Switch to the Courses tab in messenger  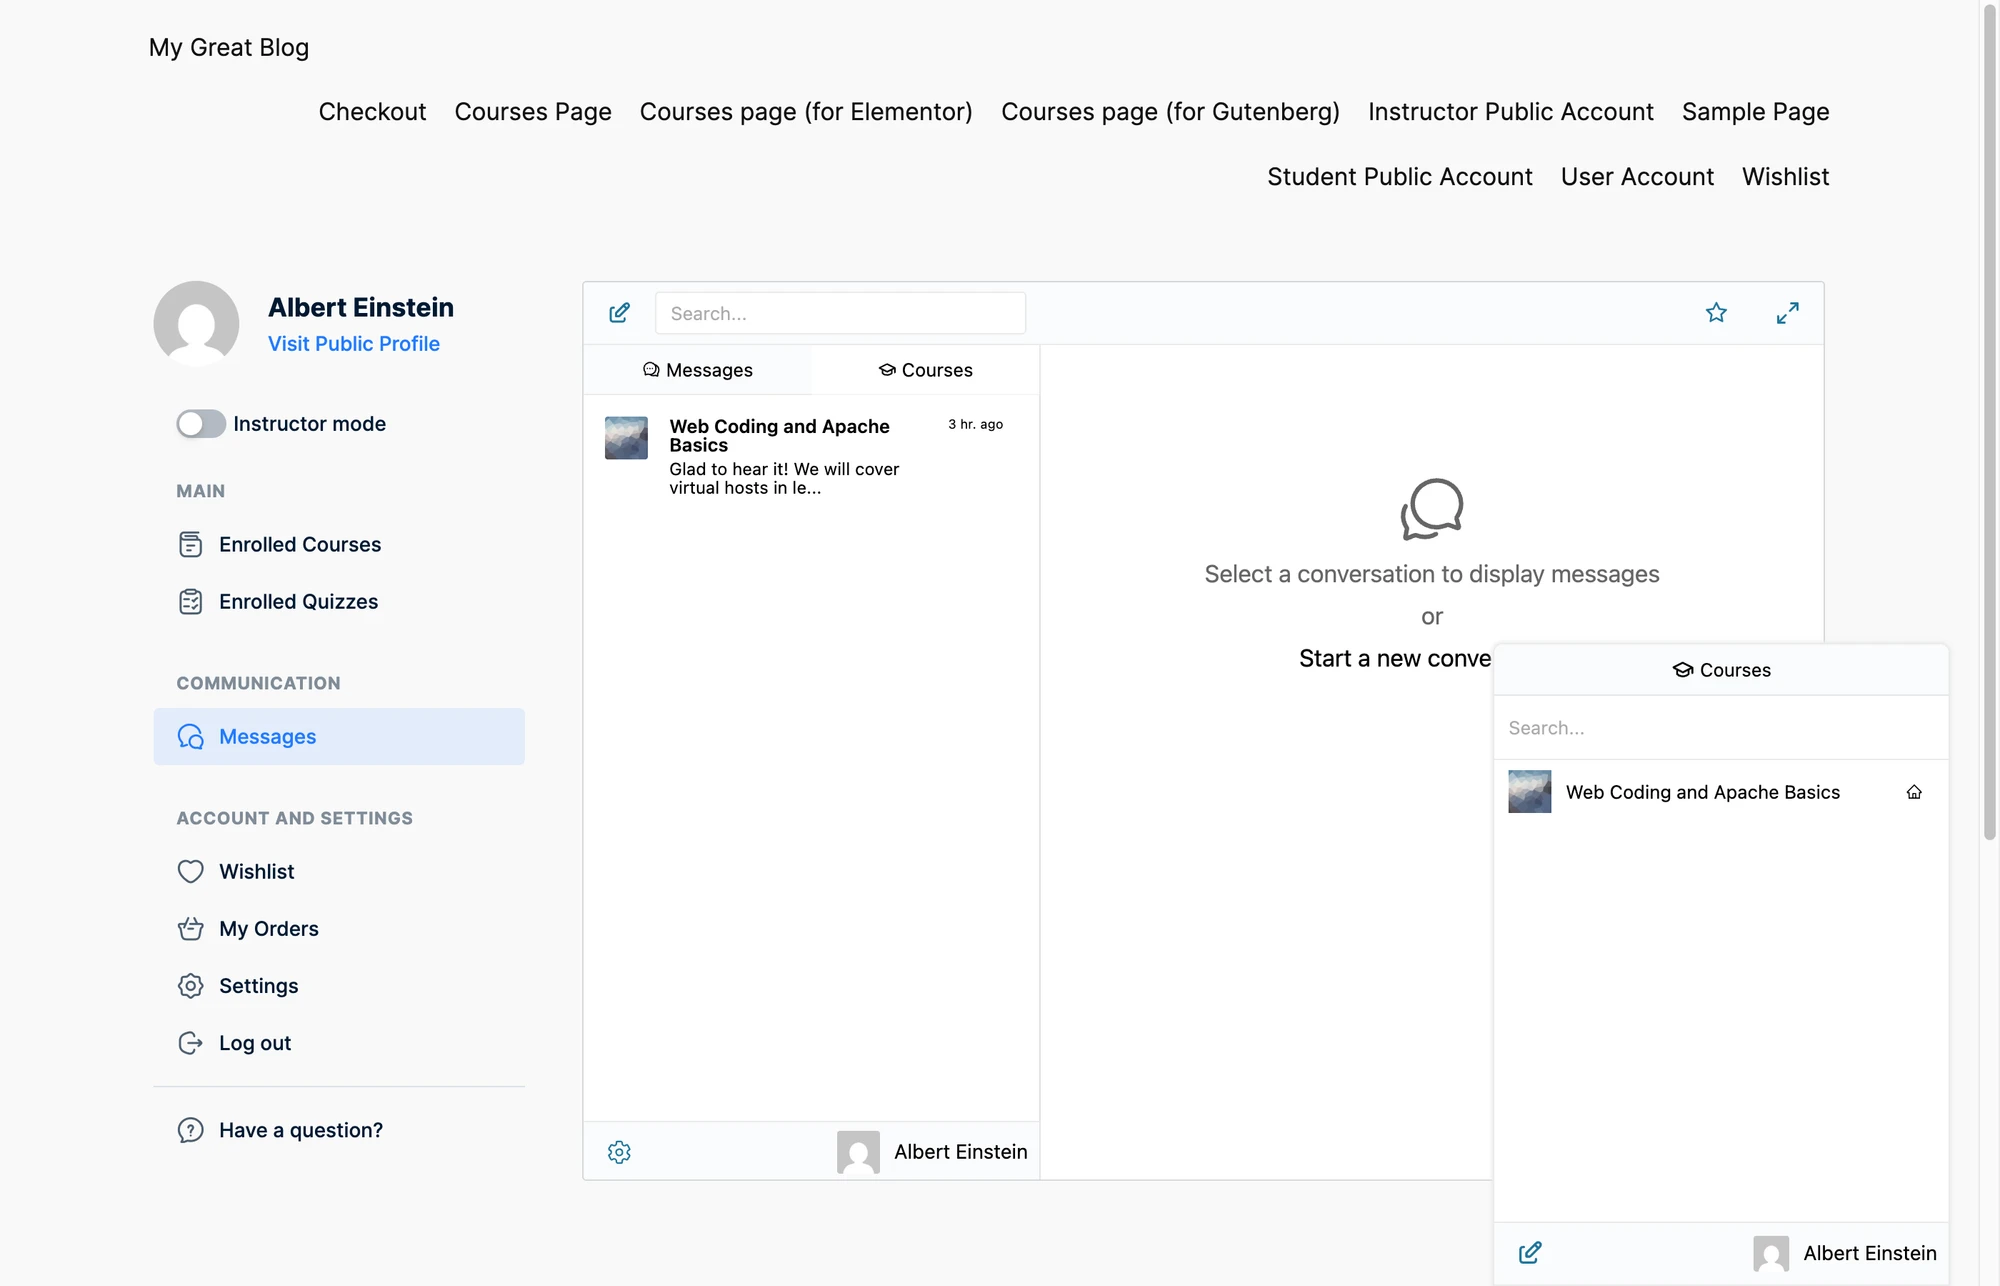925,370
